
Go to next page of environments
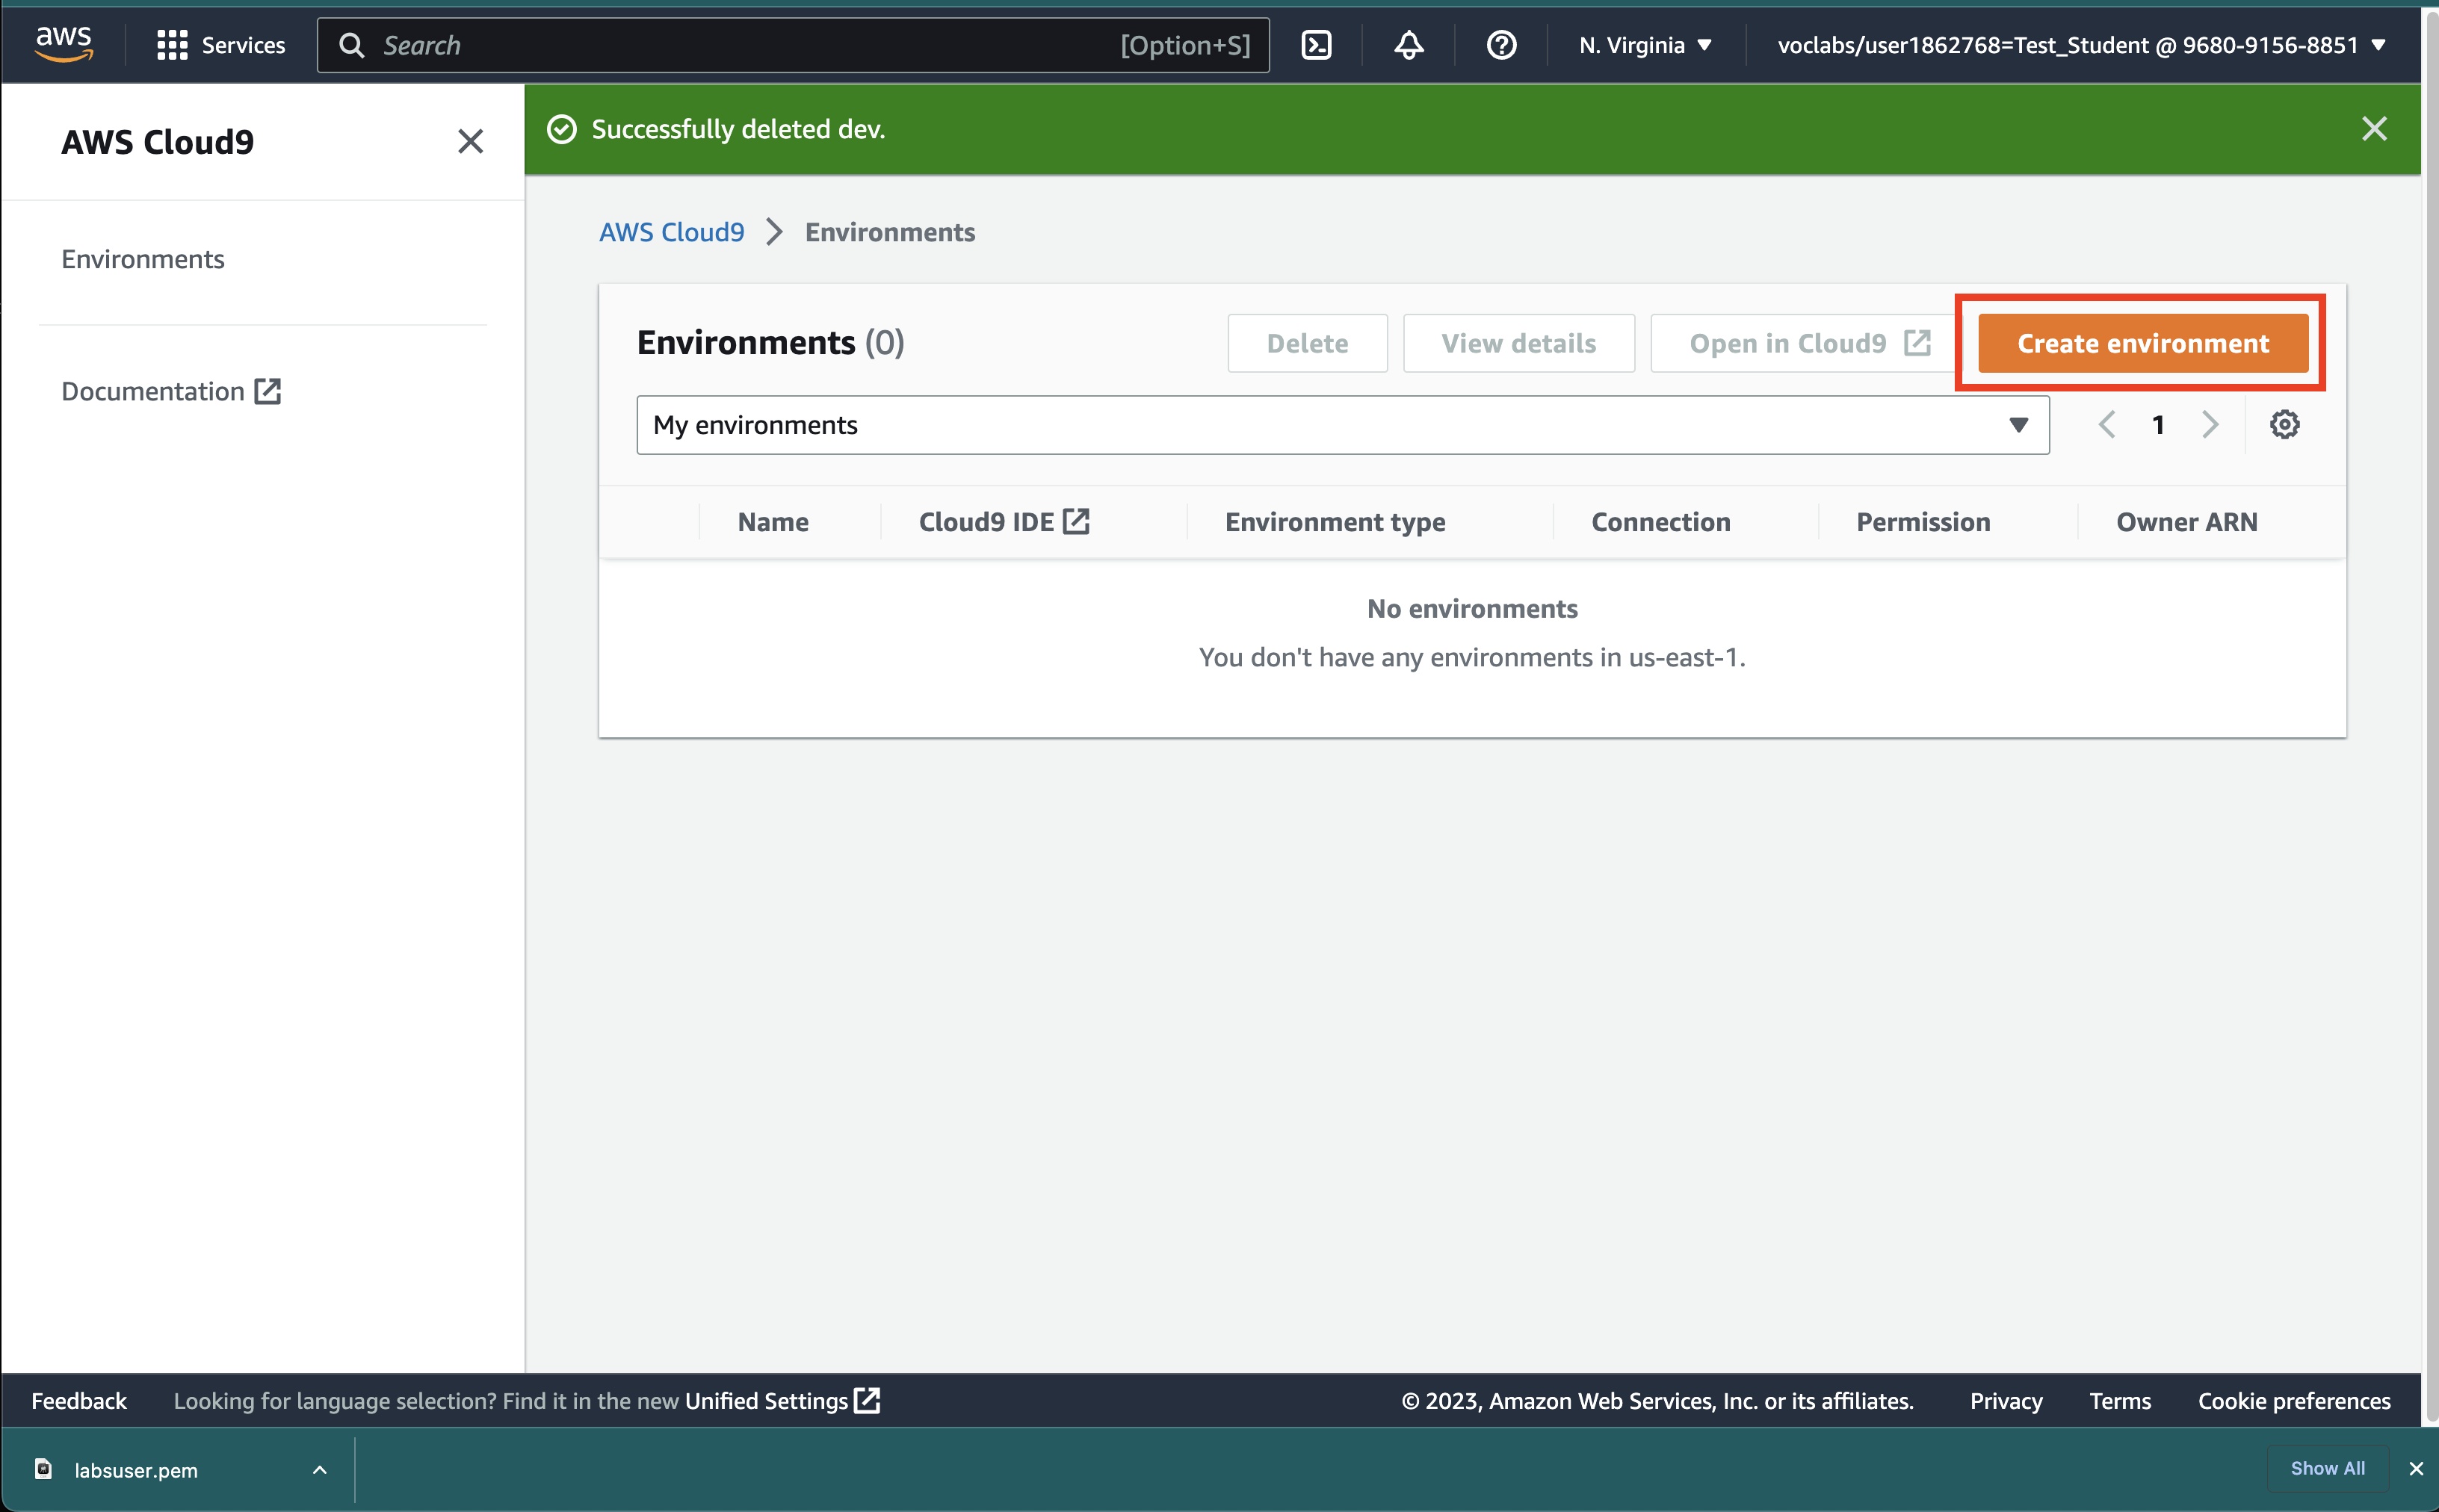pyautogui.click(x=2210, y=425)
